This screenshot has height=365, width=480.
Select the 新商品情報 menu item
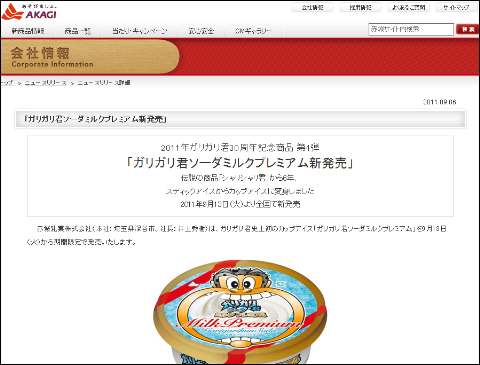28,31
